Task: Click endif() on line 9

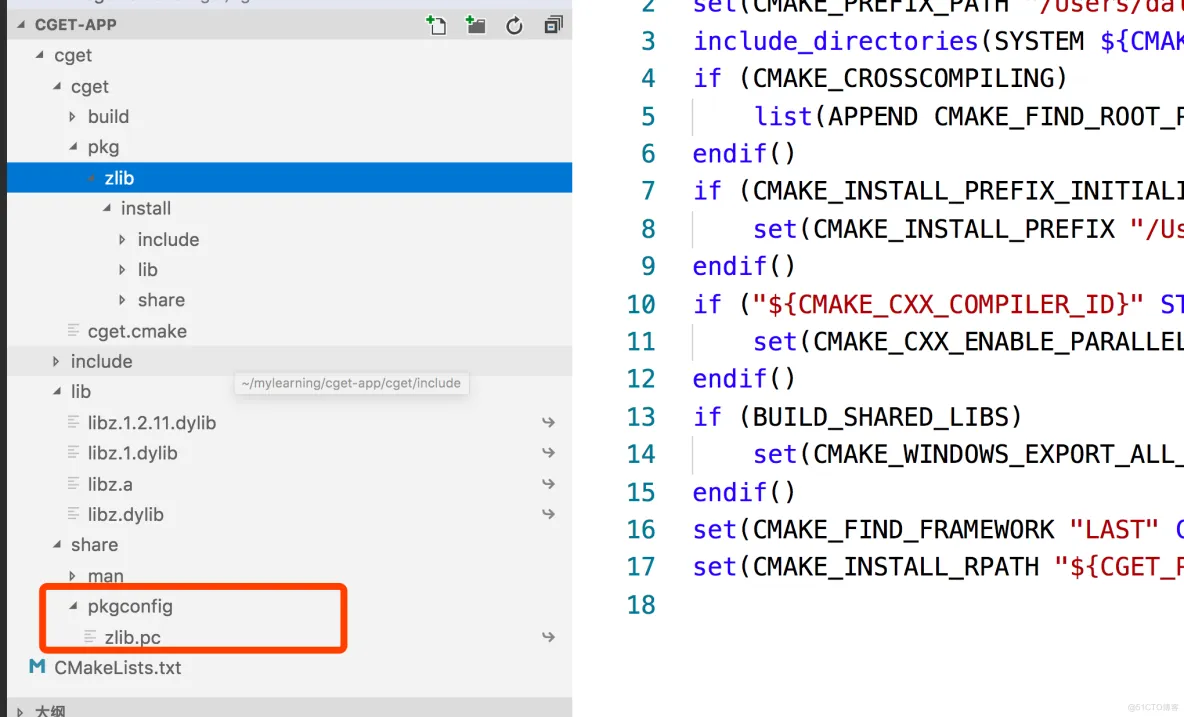Action: click(744, 266)
